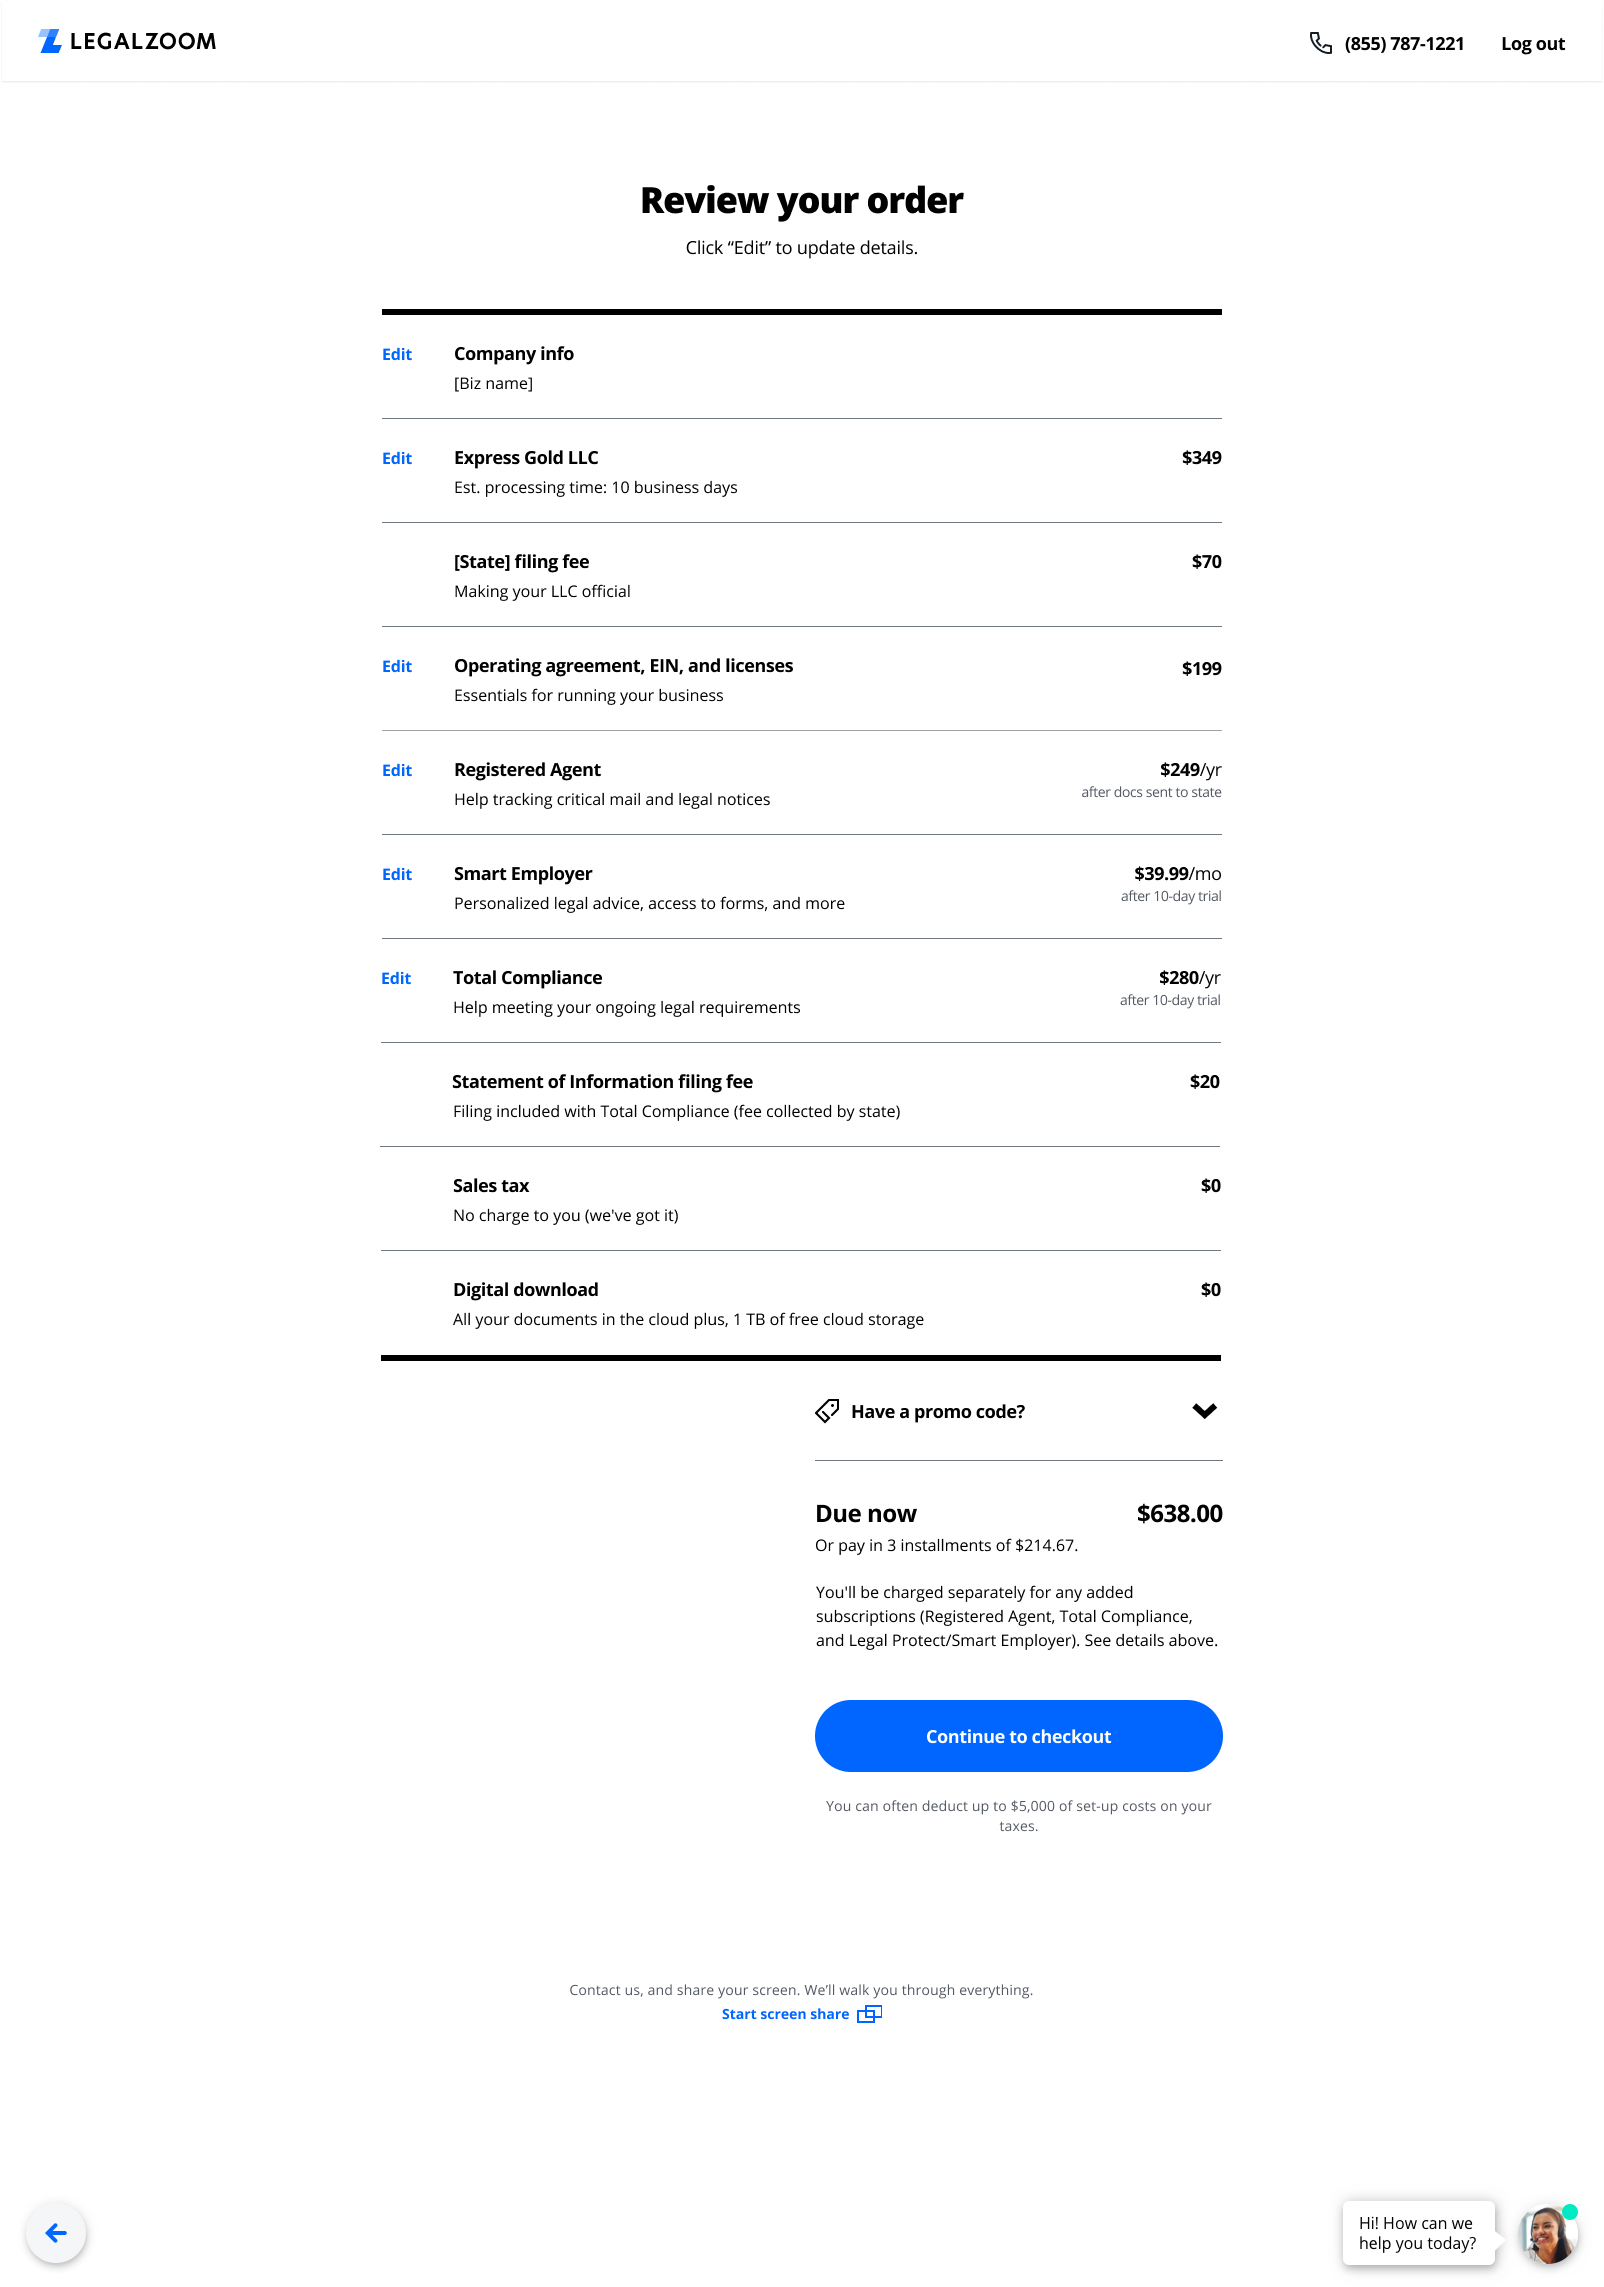The height and width of the screenshot is (2287, 1604).
Task: Call the (855) 787-1221 number link
Action: 1403,43
